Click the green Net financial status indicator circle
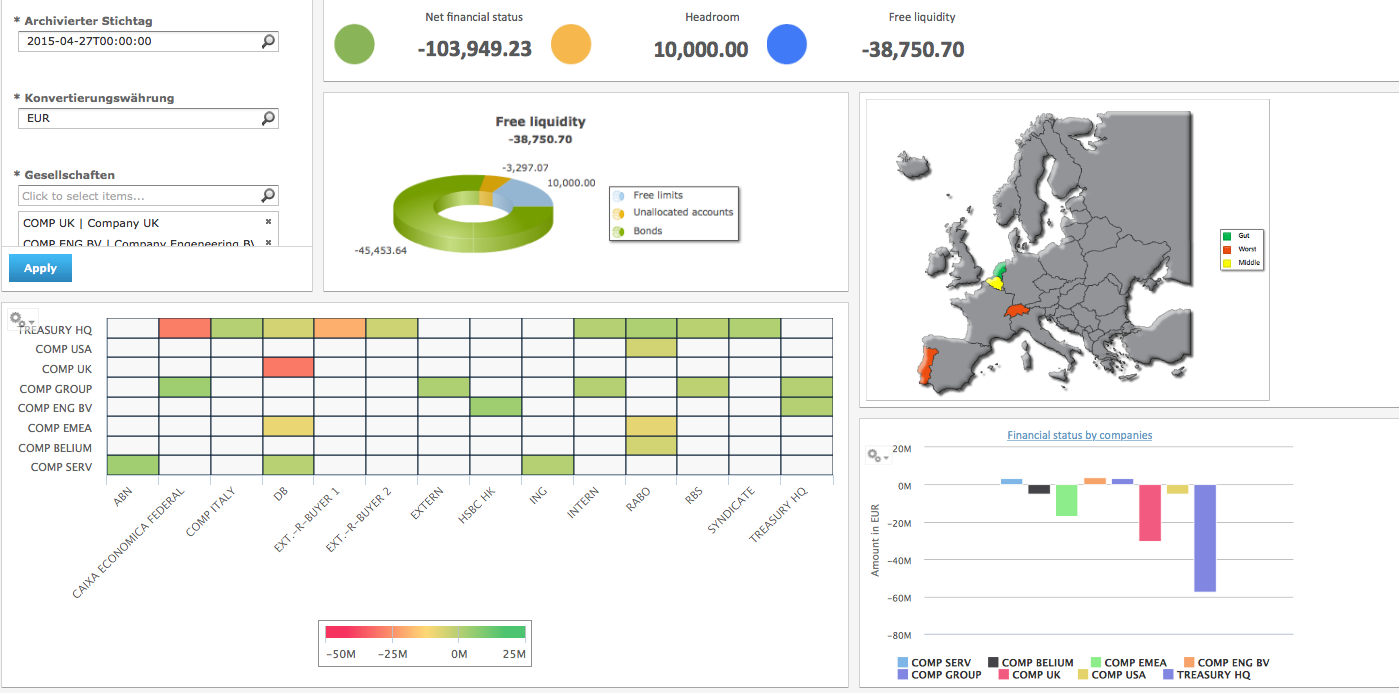This screenshot has width=1399, height=693. pyautogui.click(x=354, y=45)
